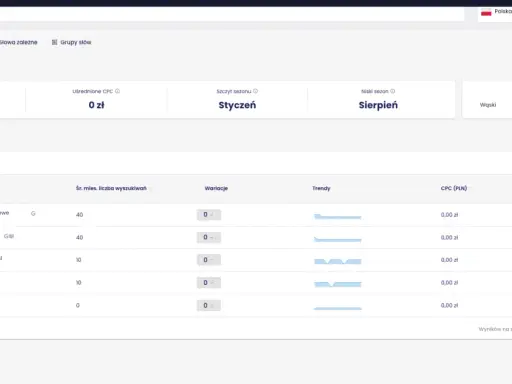Click the 0 zł average CPC value
Image resolution: width=512 pixels, height=384 pixels.
point(96,105)
